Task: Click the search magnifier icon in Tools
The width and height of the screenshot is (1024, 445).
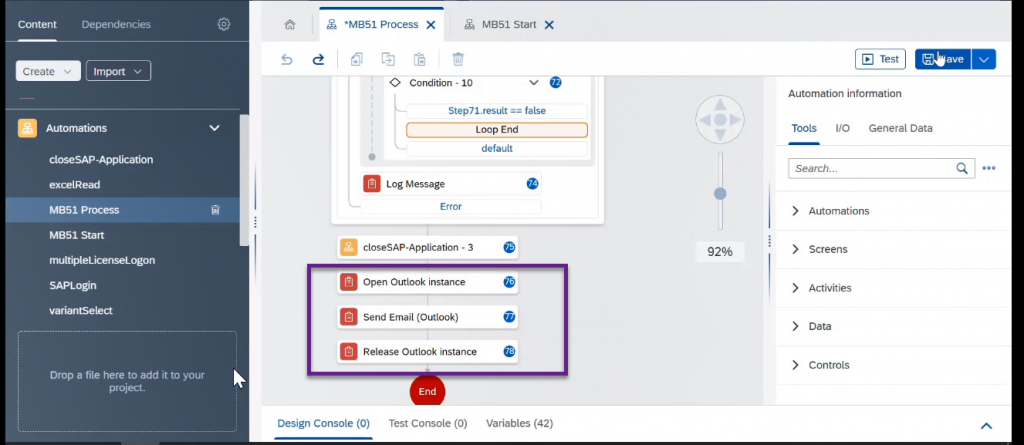Action: 962,168
